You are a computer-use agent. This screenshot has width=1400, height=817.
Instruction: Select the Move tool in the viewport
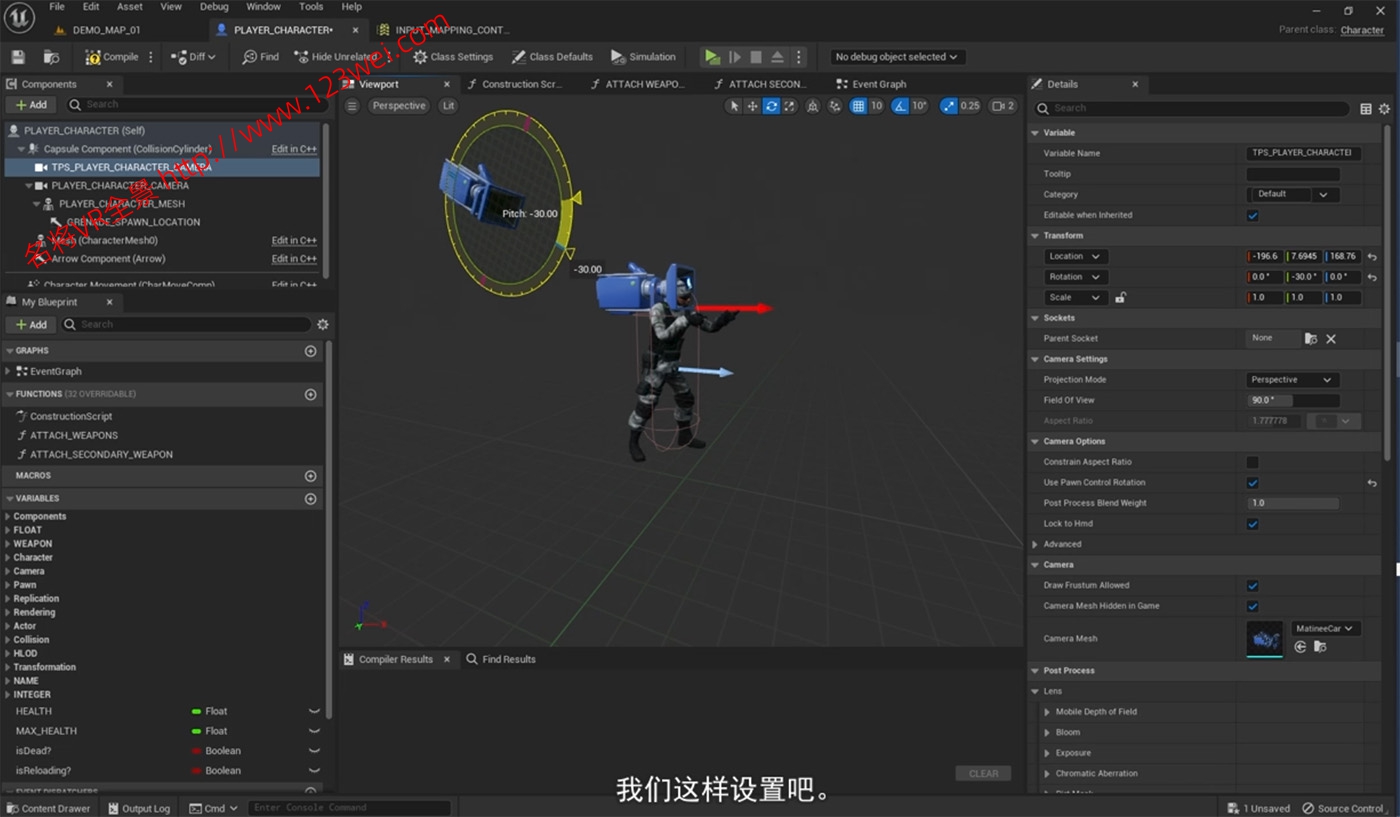tap(751, 106)
